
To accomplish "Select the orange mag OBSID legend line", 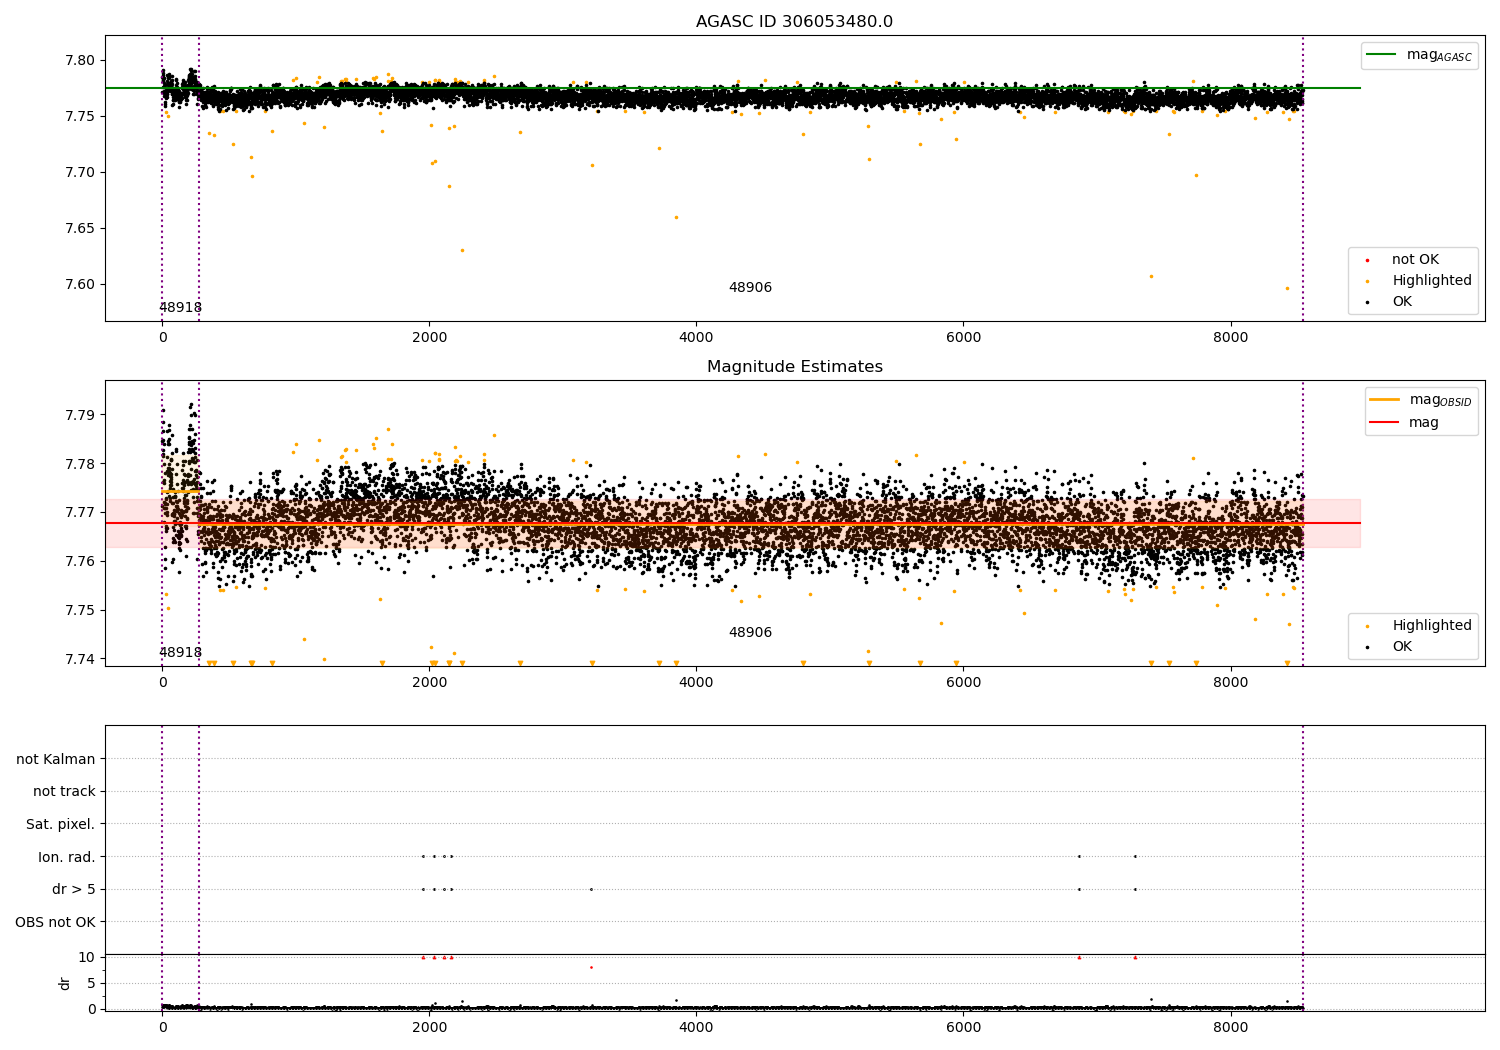I will point(1385,400).
